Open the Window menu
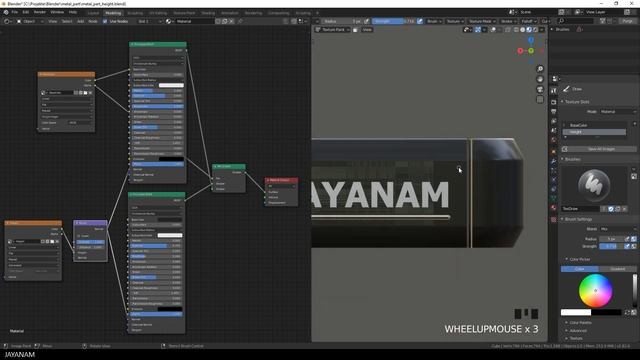The image size is (640, 360). tap(57, 12)
